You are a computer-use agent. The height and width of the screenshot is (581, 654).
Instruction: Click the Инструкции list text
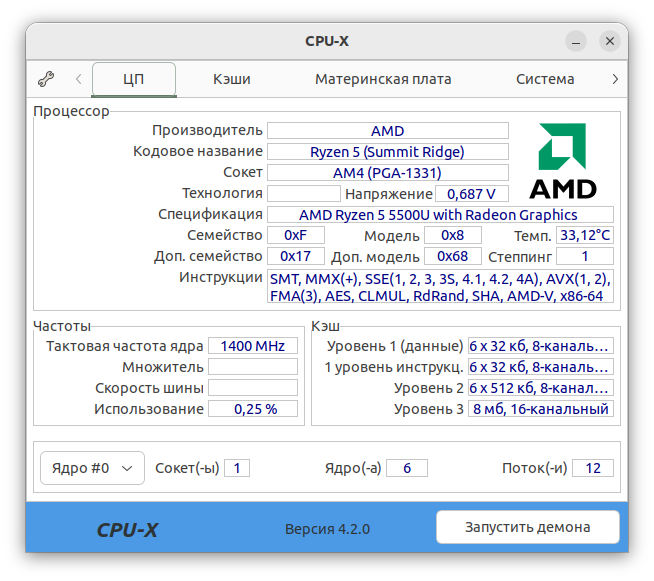[440, 287]
